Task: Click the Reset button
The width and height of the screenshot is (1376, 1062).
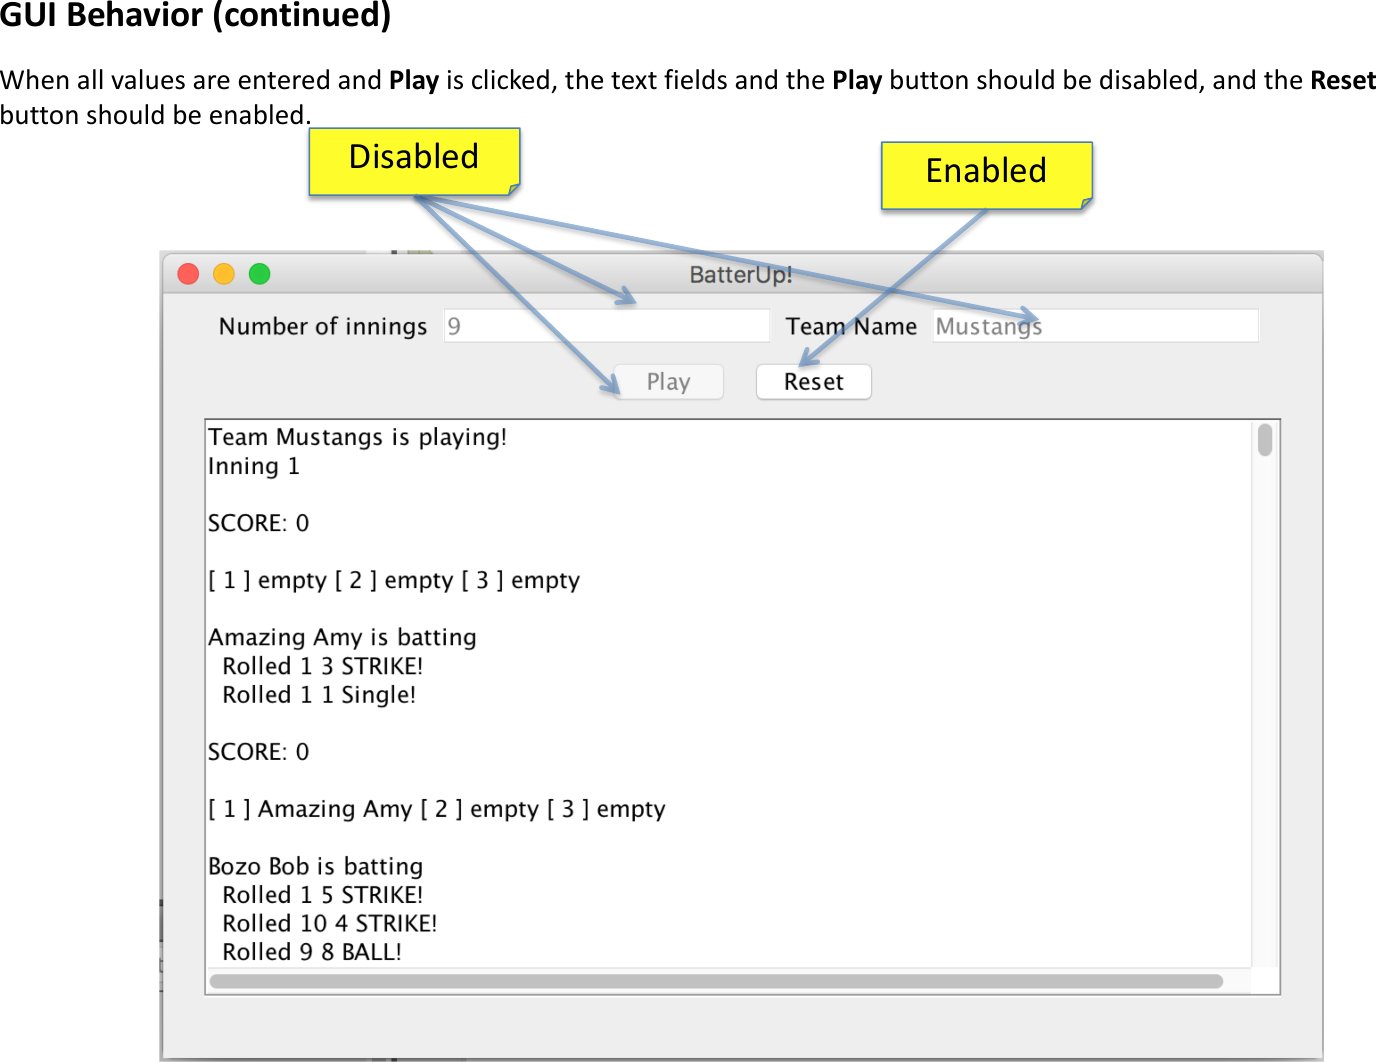Action: pos(813,382)
